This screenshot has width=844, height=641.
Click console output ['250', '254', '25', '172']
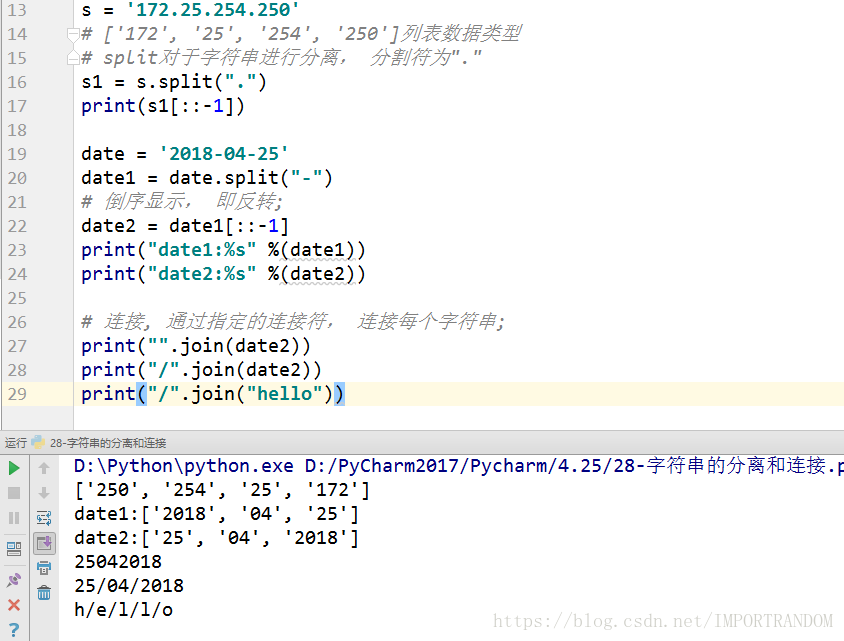pyautogui.click(x=222, y=490)
